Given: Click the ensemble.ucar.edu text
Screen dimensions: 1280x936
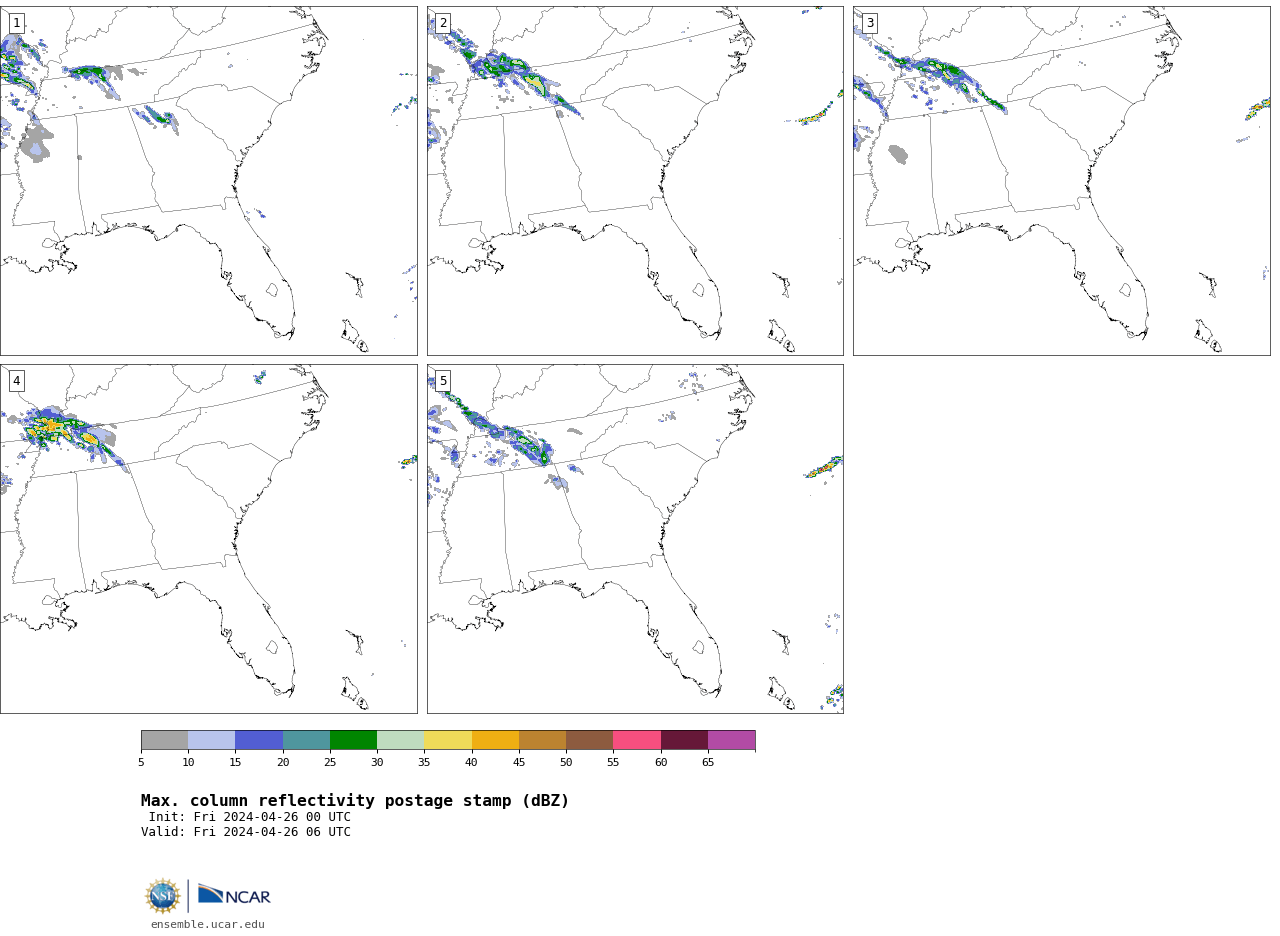Looking at the screenshot, I should [x=208, y=924].
